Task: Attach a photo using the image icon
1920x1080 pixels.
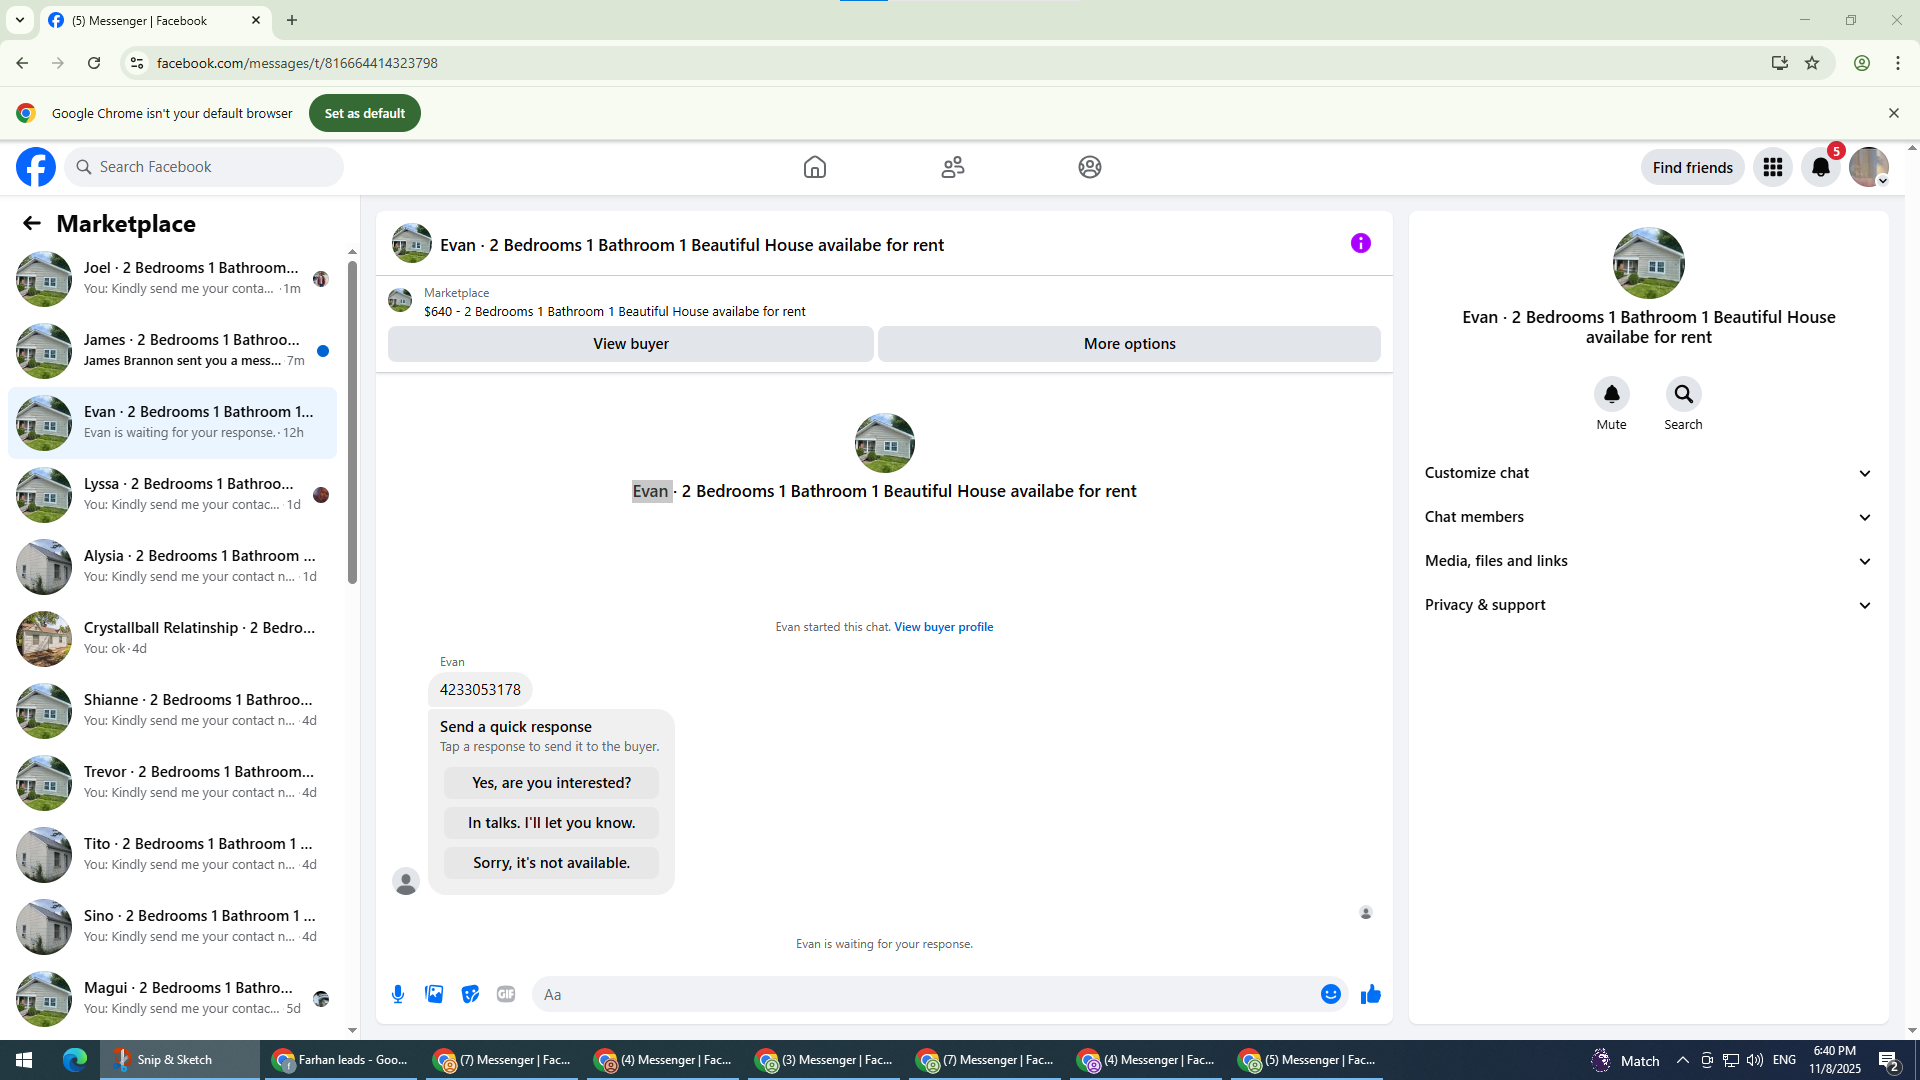Action: tap(434, 994)
